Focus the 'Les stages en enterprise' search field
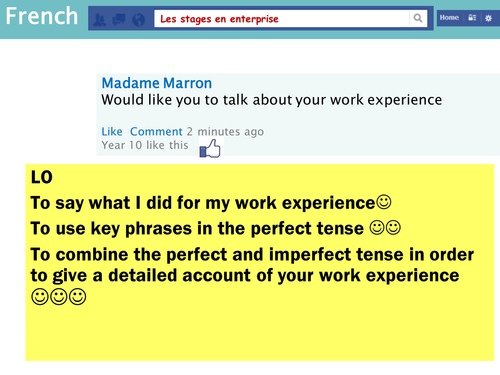Image resolution: width=500 pixels, height=375 pixels. [x=282, y=18]
